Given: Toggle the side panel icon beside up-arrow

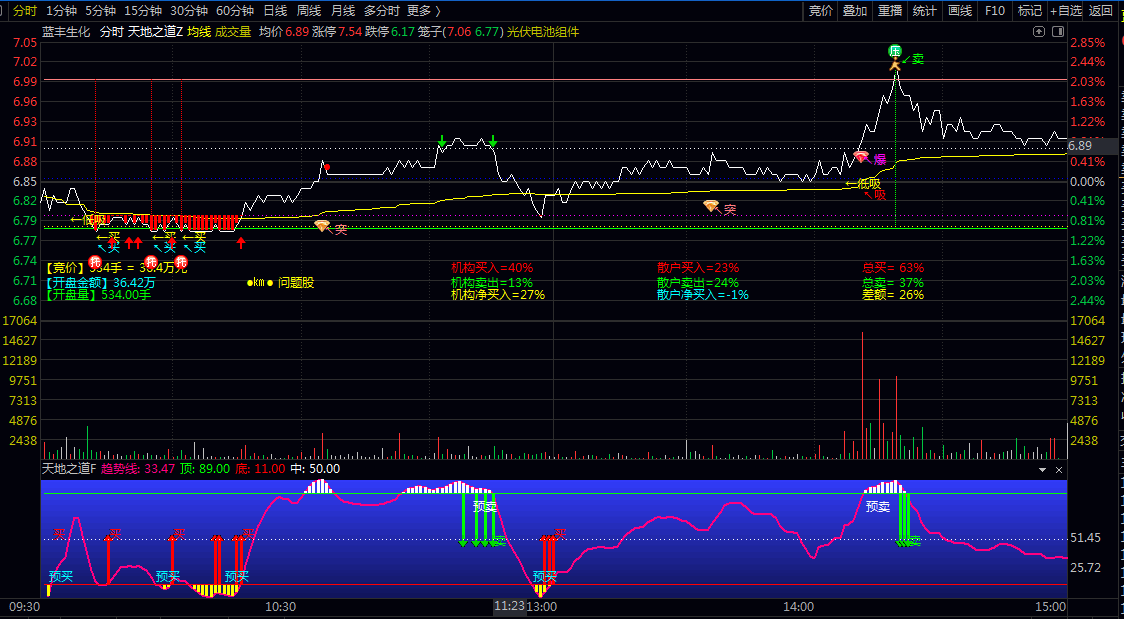Looking at the screenshot, I should (x=1057, y=32).
